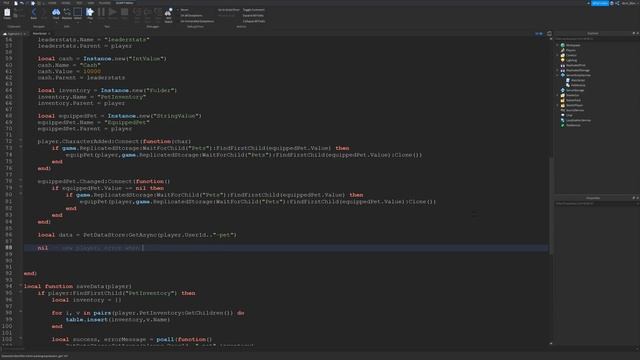Switch to the second script document tab
The image size is (640, 360).
tap(41, 33)
